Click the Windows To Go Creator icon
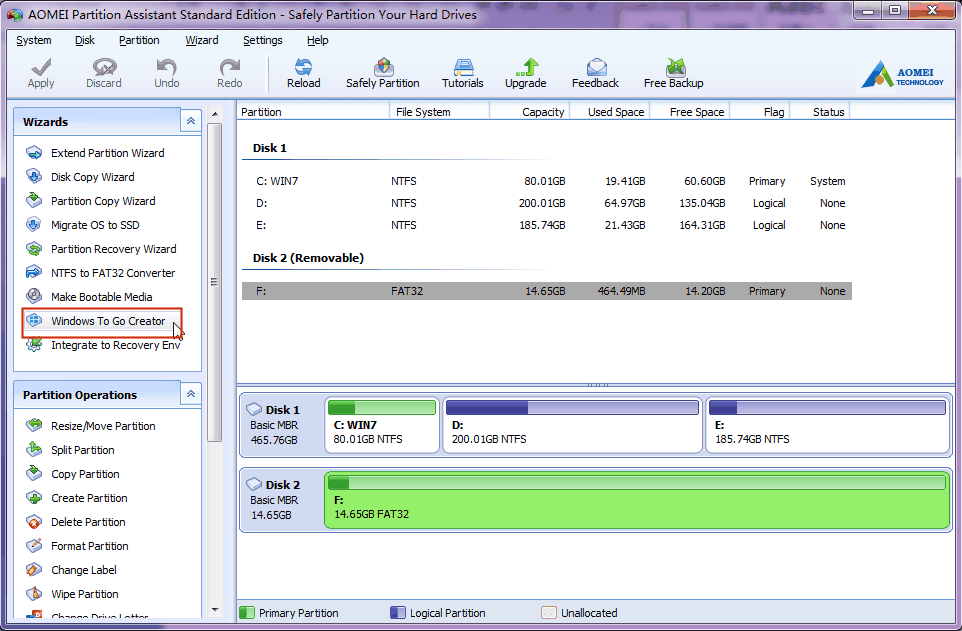Image resolution: width=962 pixels, height=631 pixels. pos(34,320)
